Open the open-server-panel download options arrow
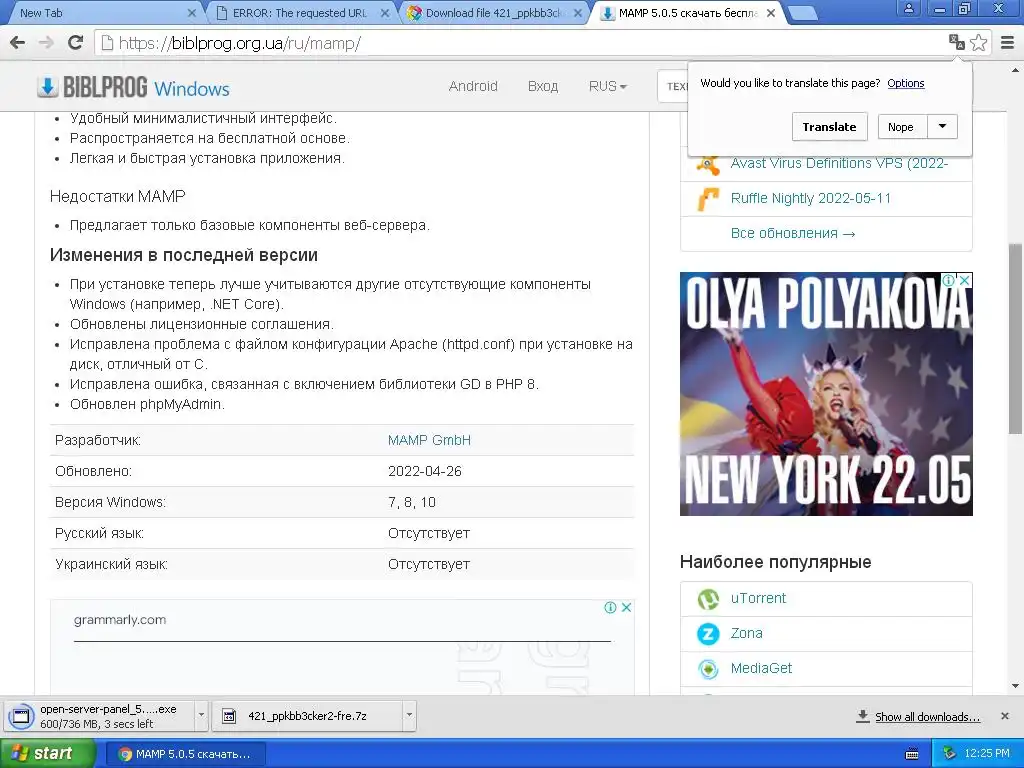 (201, 715)
